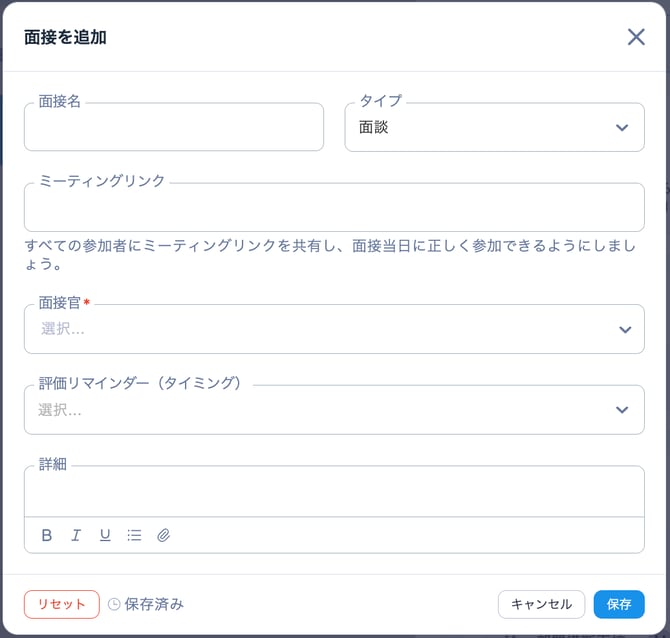Click the 保存済み status text
670x638 pixels.
click(154, 604)
